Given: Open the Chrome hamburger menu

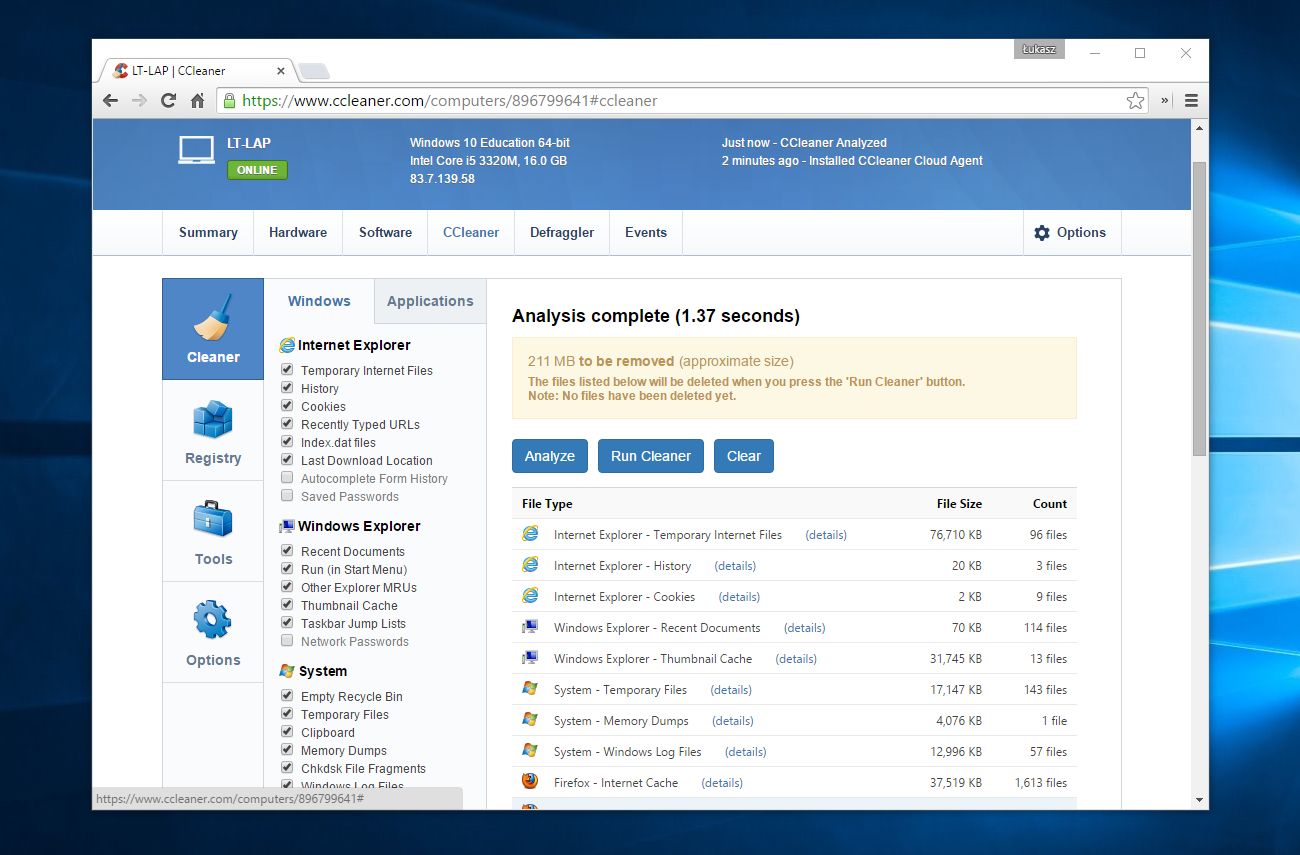Looking at the screenshot, I should point(1191,100).
